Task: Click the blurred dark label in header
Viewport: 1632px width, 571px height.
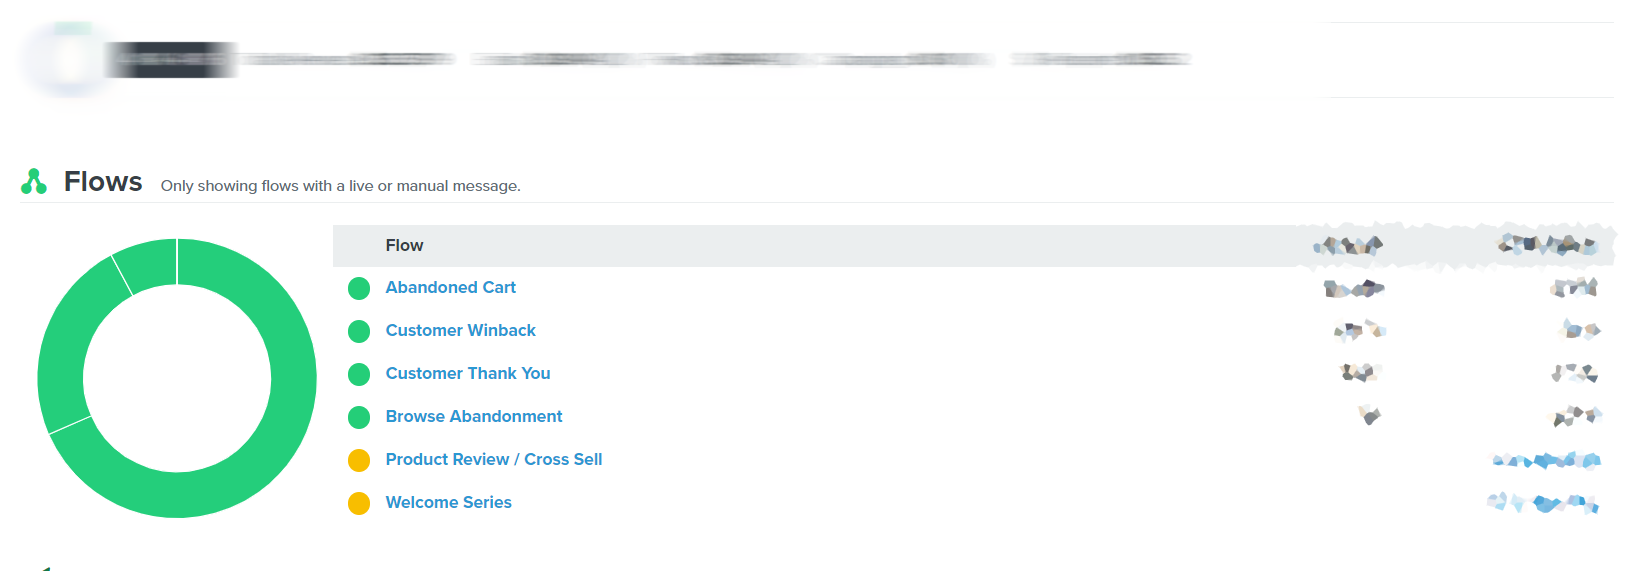Action: point(172,59)
